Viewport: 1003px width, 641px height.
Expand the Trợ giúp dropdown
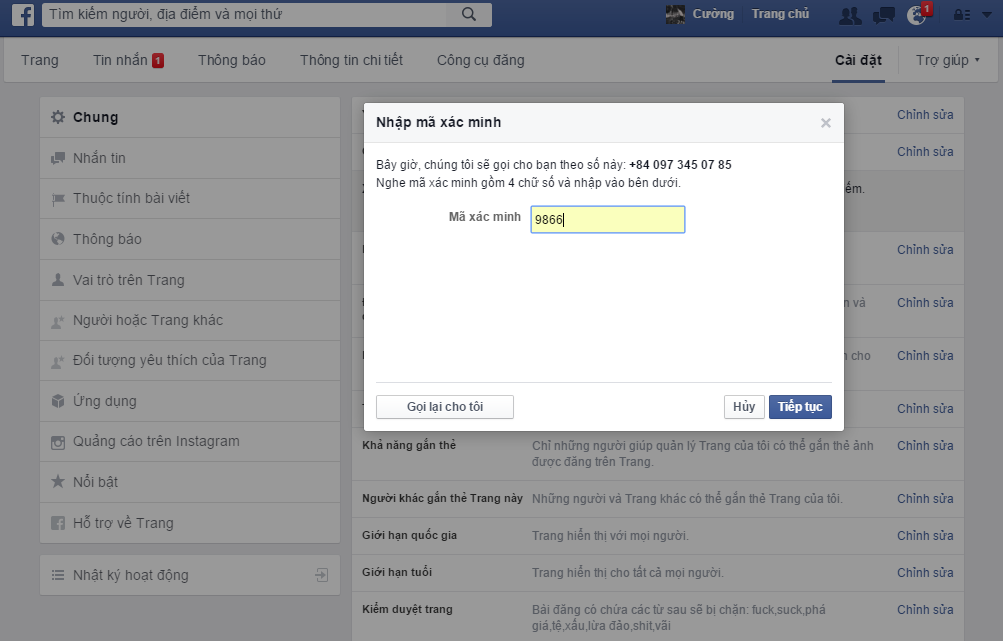(948, 60)
